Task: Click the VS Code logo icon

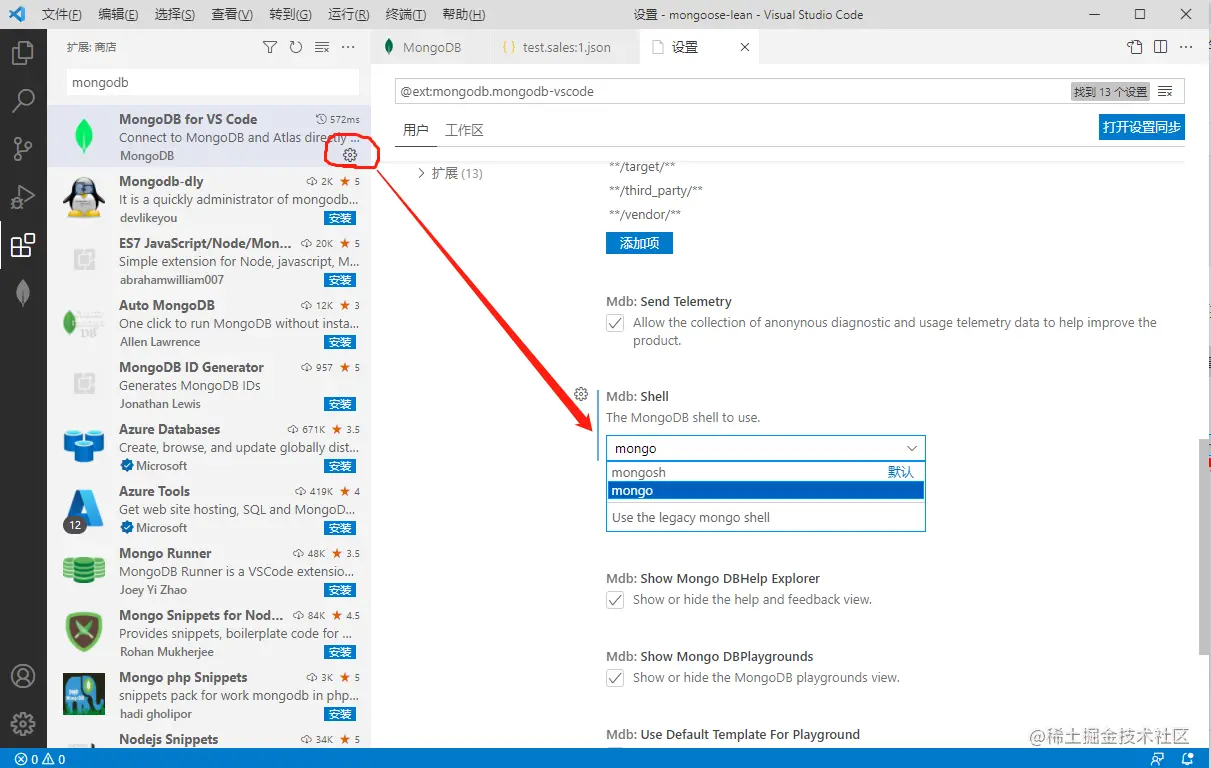Action: pyautogui.click(x=16, y=15)
